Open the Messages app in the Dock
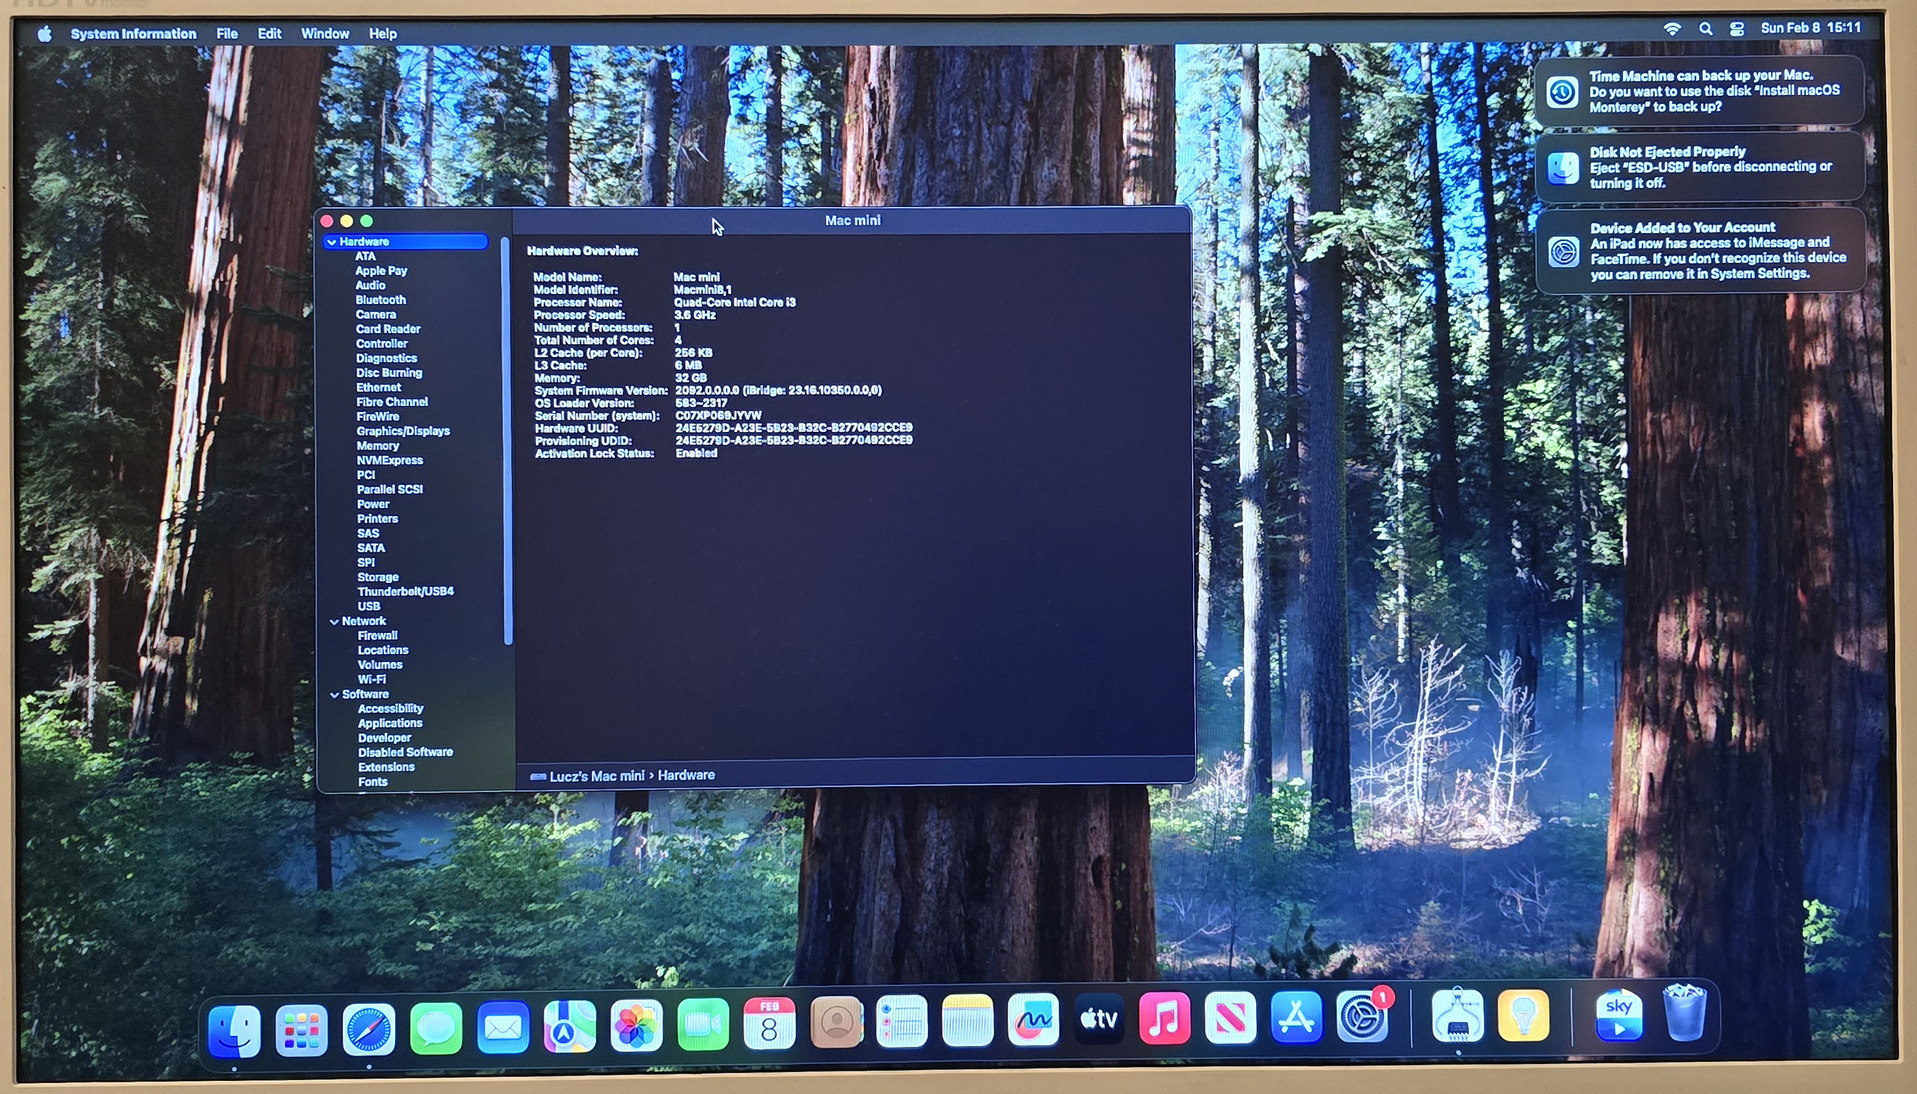This screenshot has width=1917, height=1094. (x=435, y=1028)
